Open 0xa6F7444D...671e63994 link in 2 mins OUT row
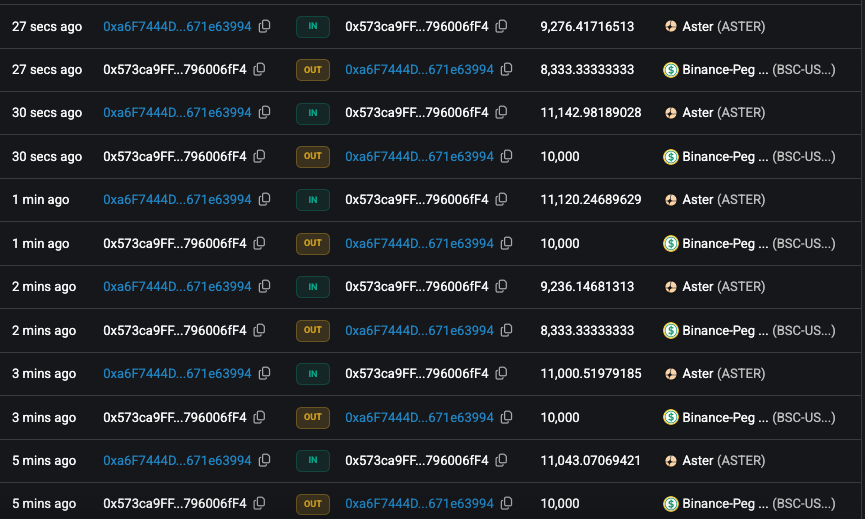This screenshot has height=519, width=865. [x=419, y=330]
